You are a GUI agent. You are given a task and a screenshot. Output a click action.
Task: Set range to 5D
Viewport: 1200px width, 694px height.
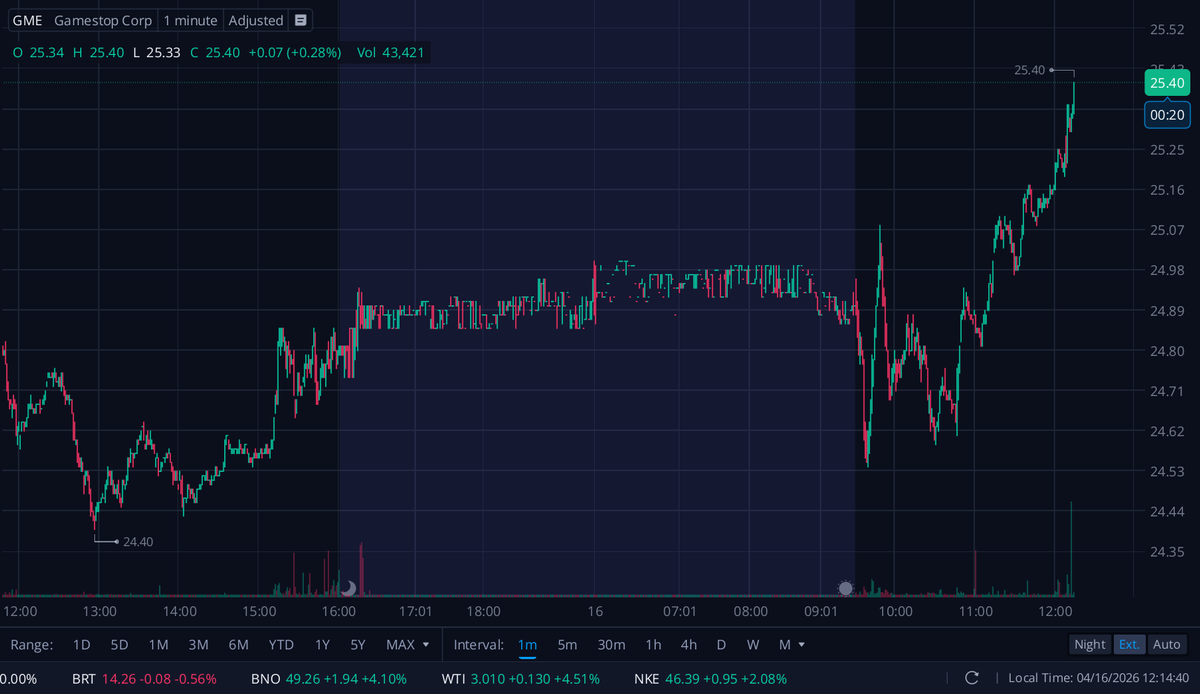coord(119,645)
